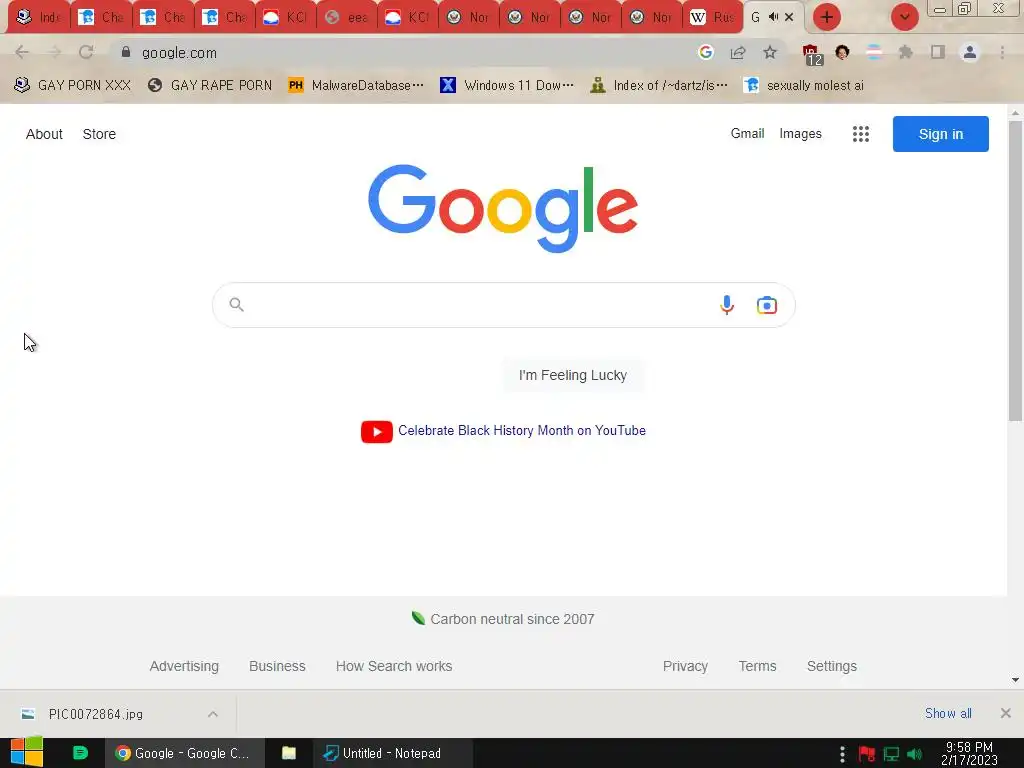Adjust volume from the tray speaker icon
Viewport: 1024px width, 768px height.
point(914,754)
